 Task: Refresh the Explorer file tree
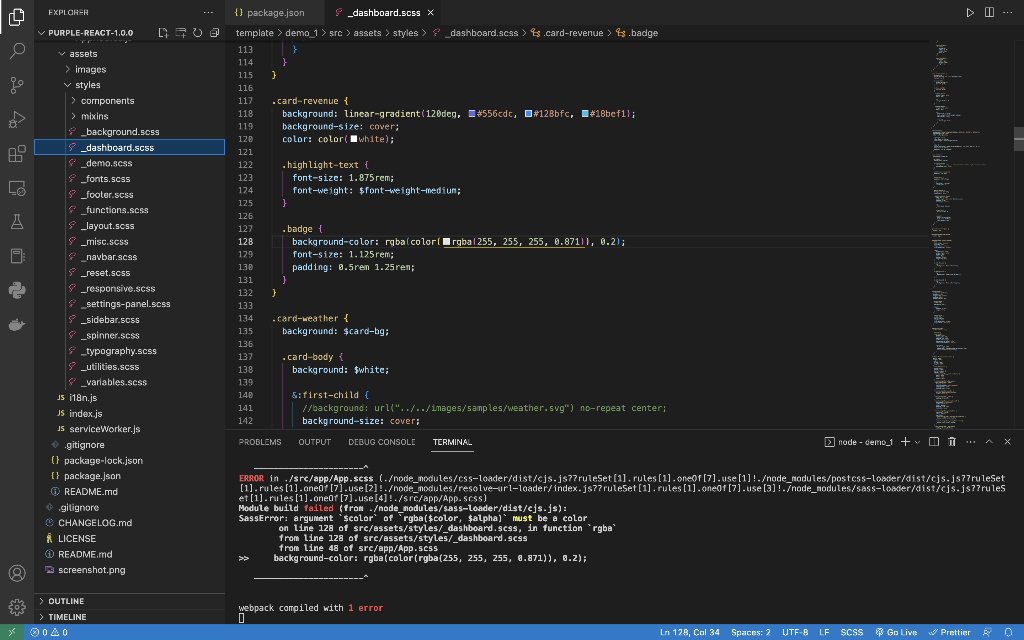tap(197, 33)
